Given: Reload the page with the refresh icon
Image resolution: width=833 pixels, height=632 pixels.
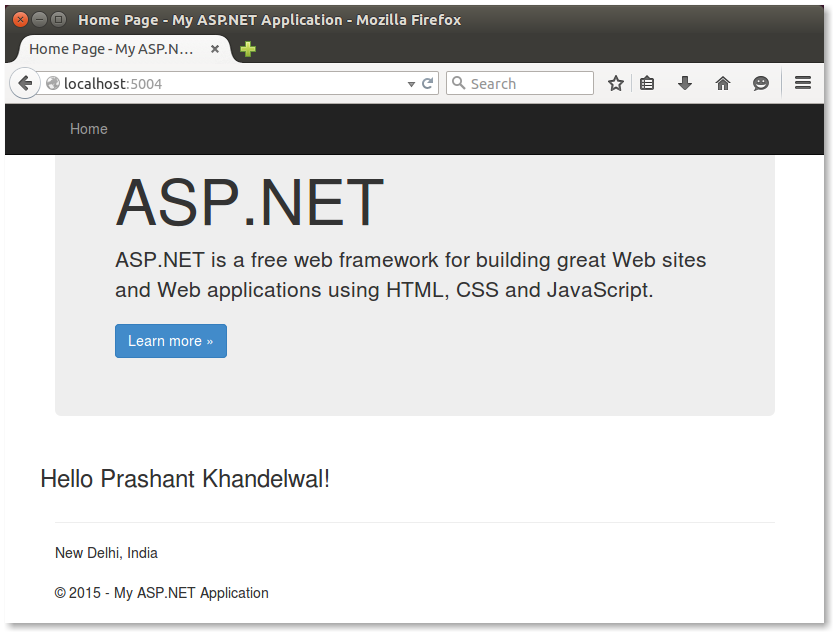Looking at the screenshot, I should pyautogui.click(x=428, y=83).
